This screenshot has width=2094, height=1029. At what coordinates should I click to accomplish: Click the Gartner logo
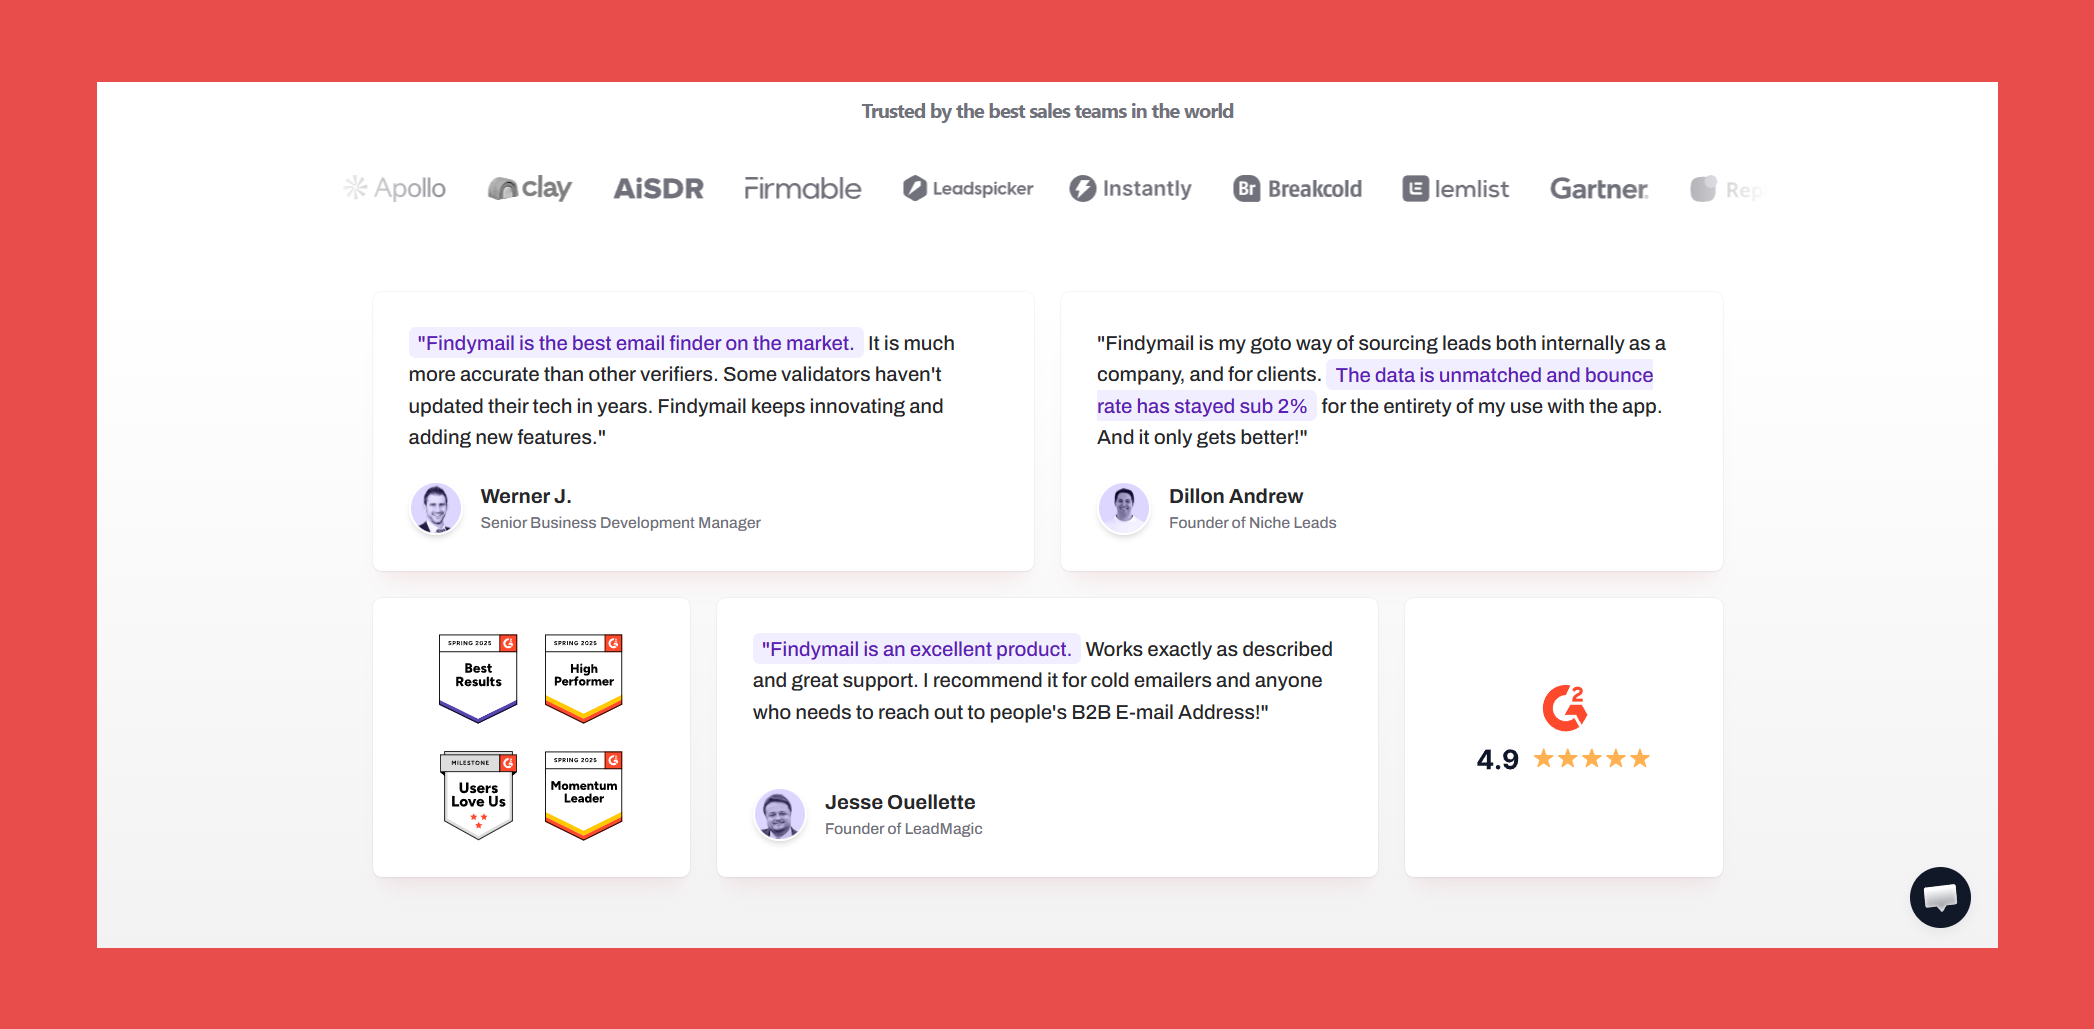[1599, 188]
